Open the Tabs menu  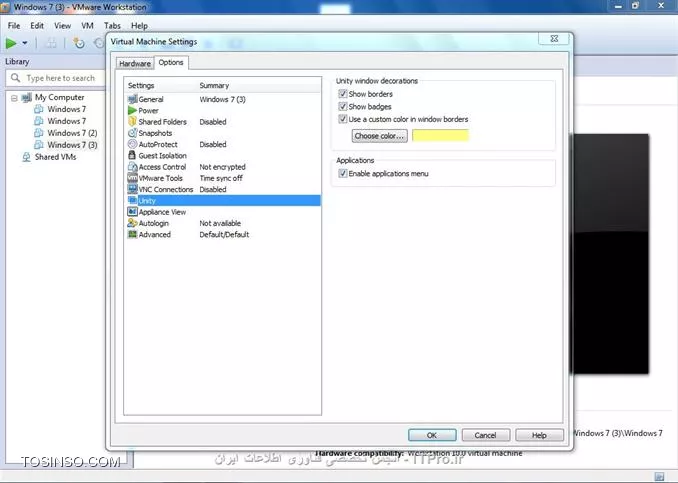(112, 26)
